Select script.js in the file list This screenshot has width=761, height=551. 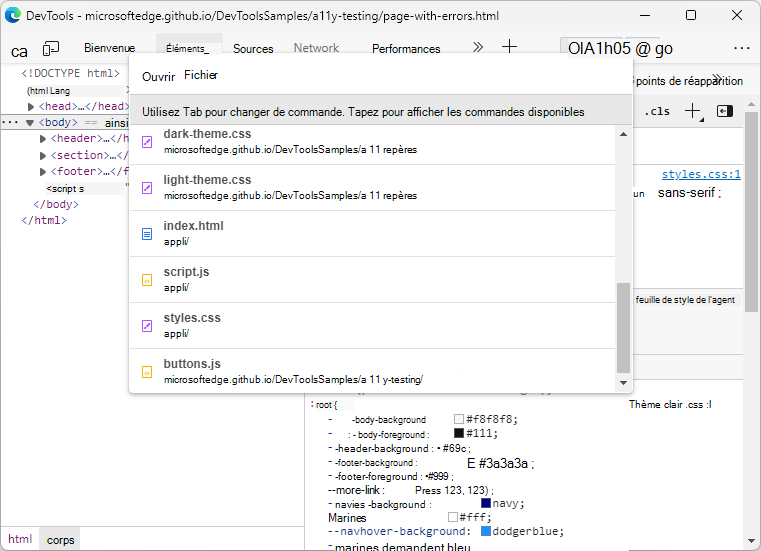[372, 280]
